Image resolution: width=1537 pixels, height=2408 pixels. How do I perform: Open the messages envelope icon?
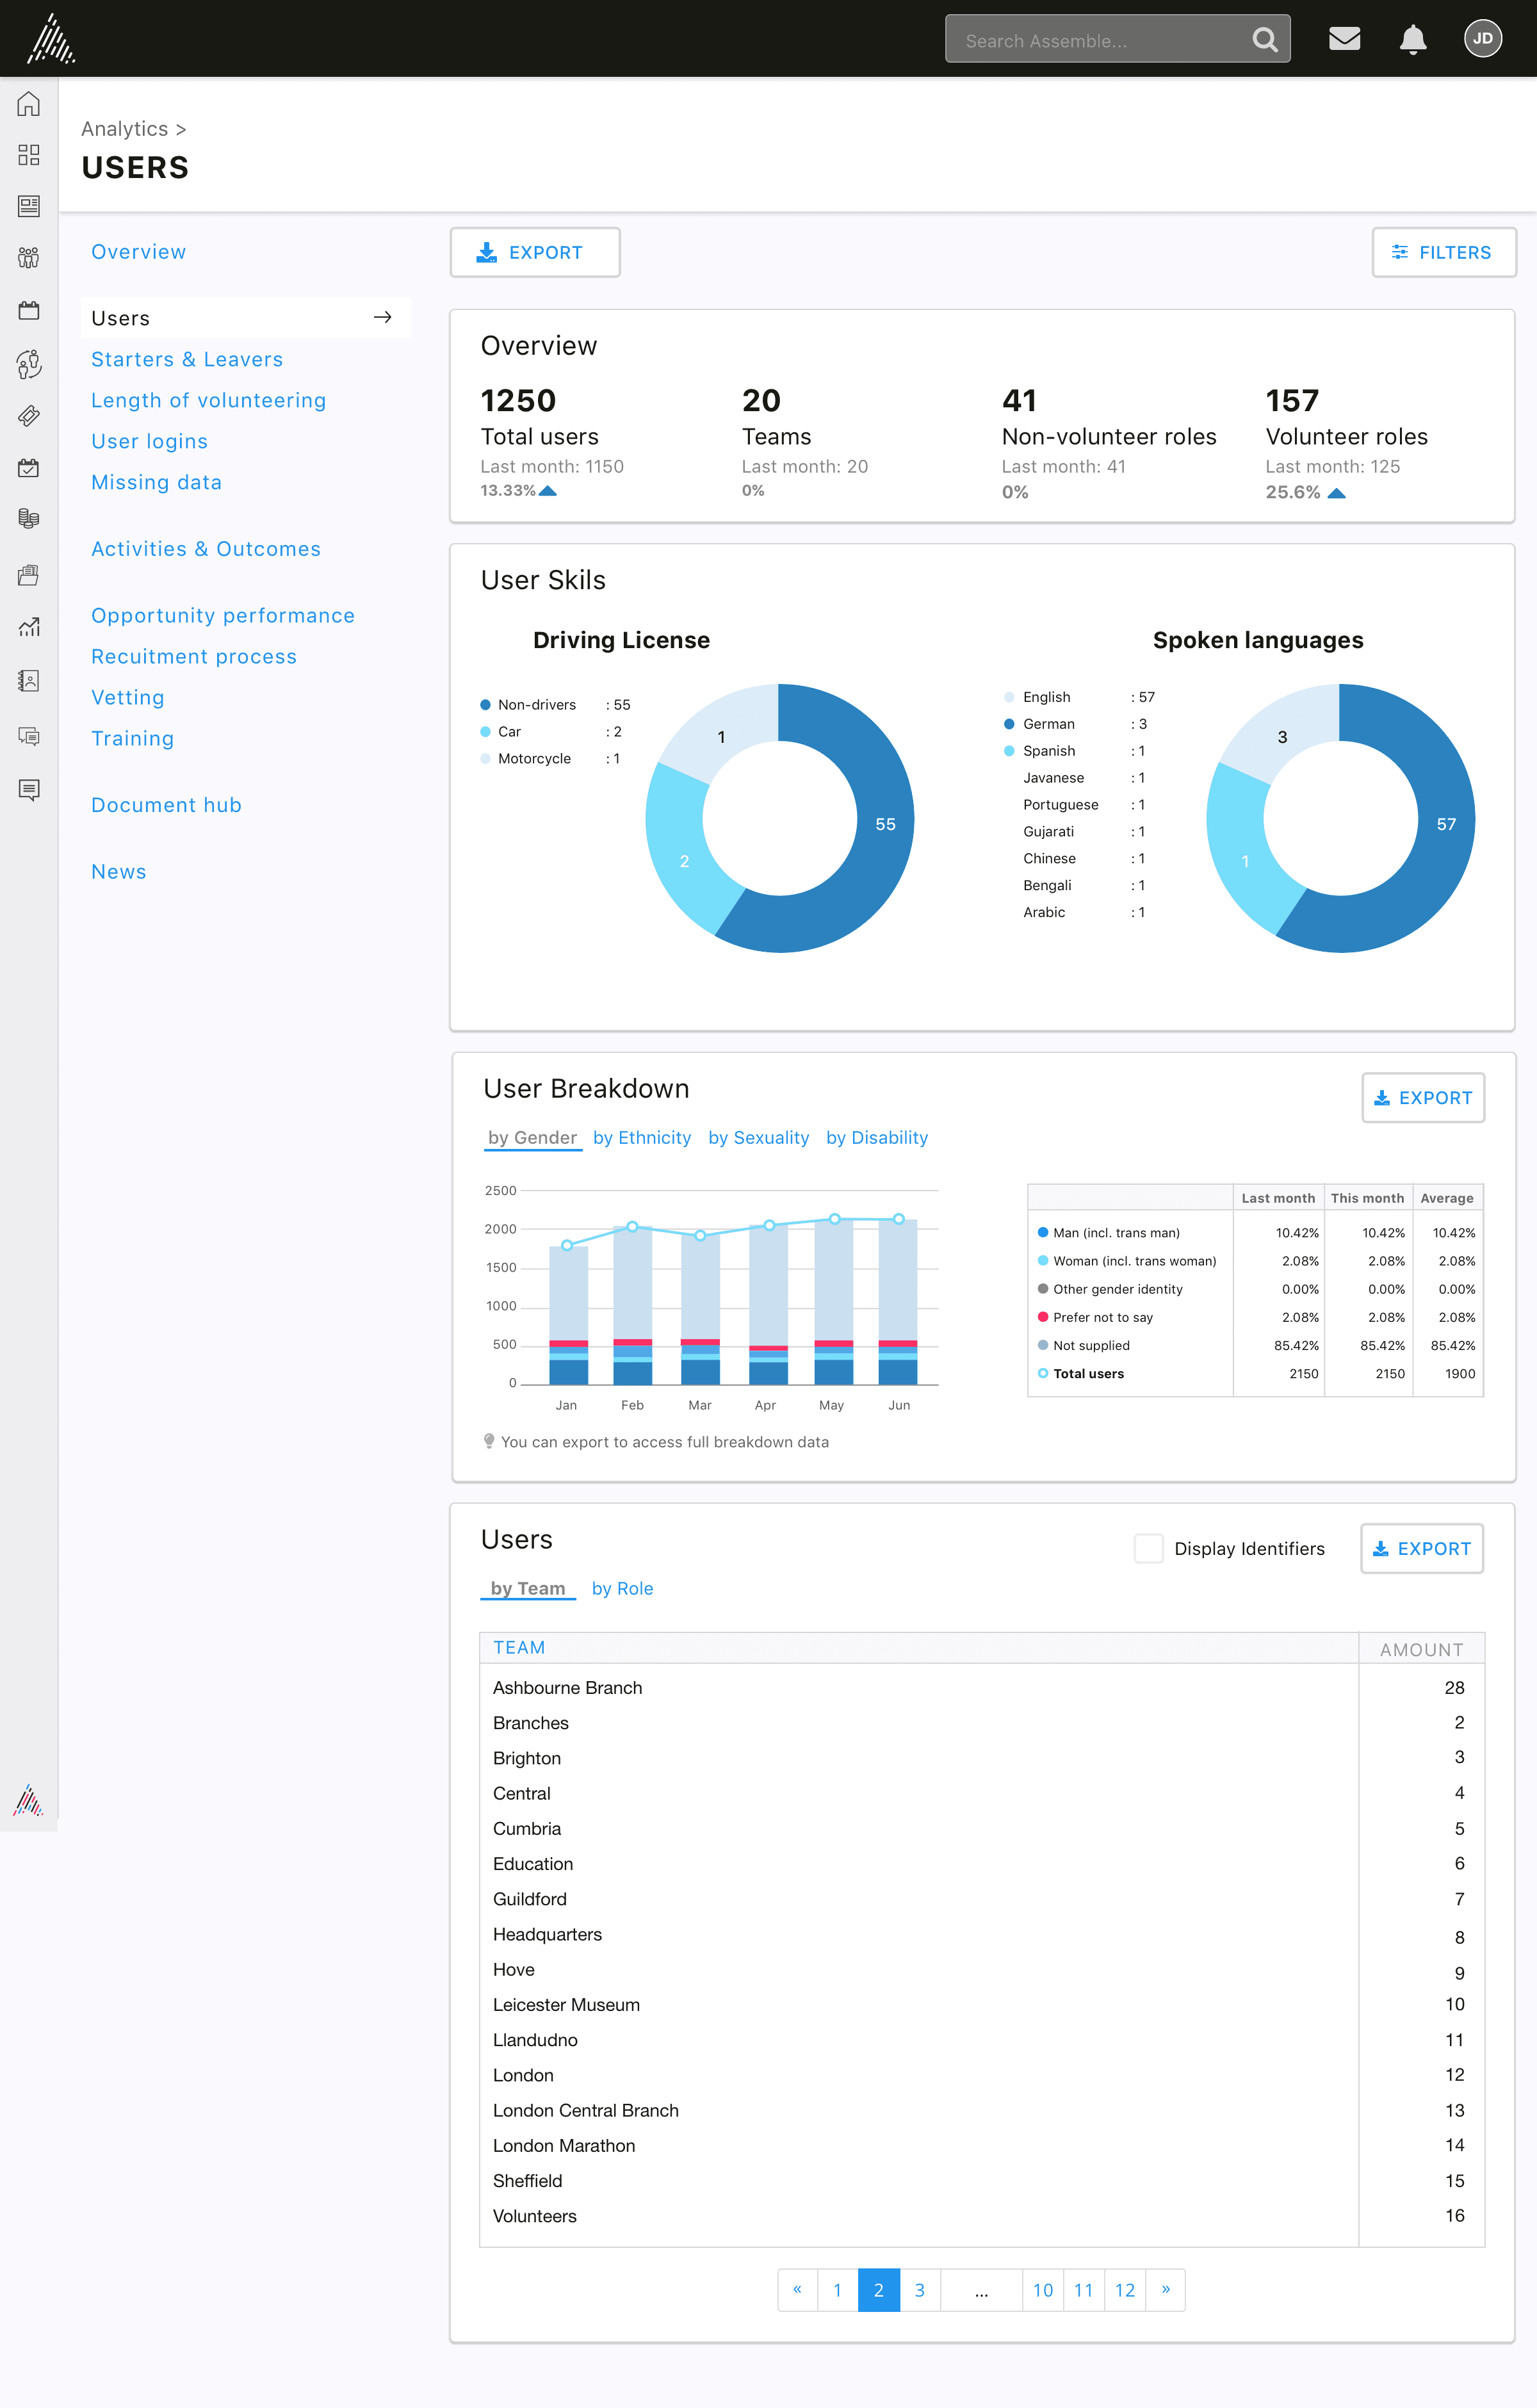(x=1344, y=39)
